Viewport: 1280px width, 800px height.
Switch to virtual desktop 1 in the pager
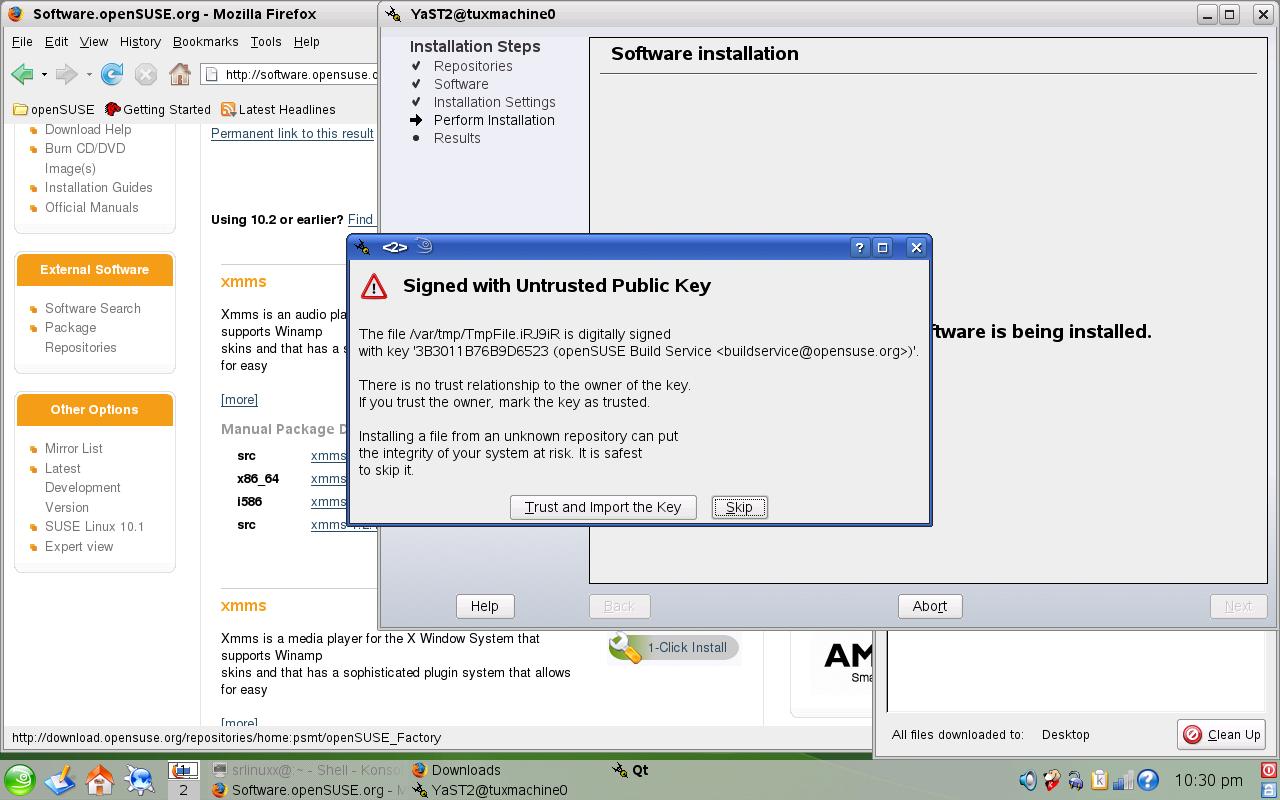(183, 770)
